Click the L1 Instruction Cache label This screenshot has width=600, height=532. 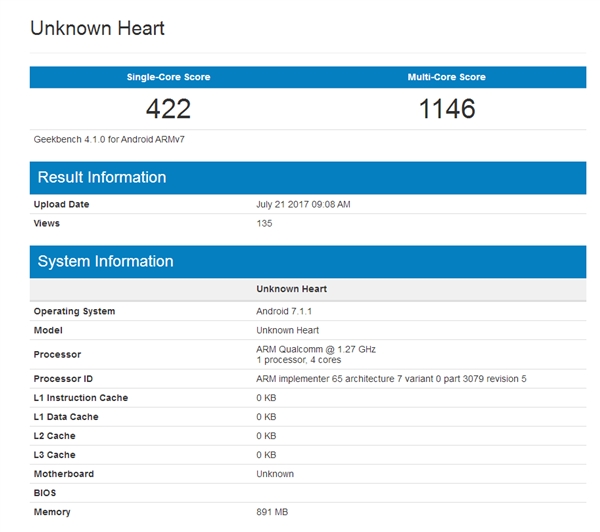coord(81,398)
